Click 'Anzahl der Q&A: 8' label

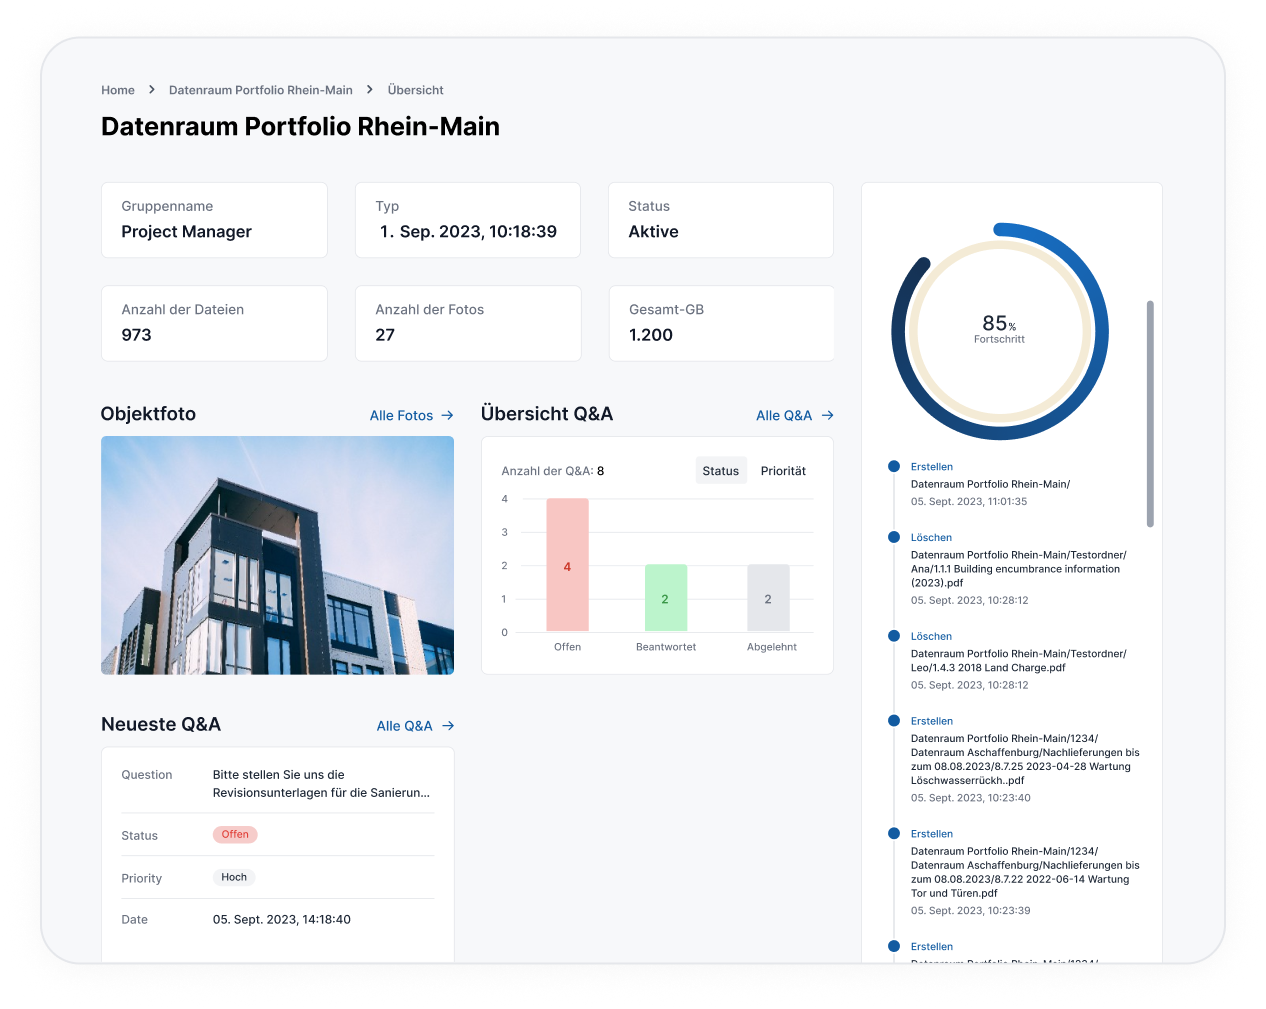click(x=553, y=471)
